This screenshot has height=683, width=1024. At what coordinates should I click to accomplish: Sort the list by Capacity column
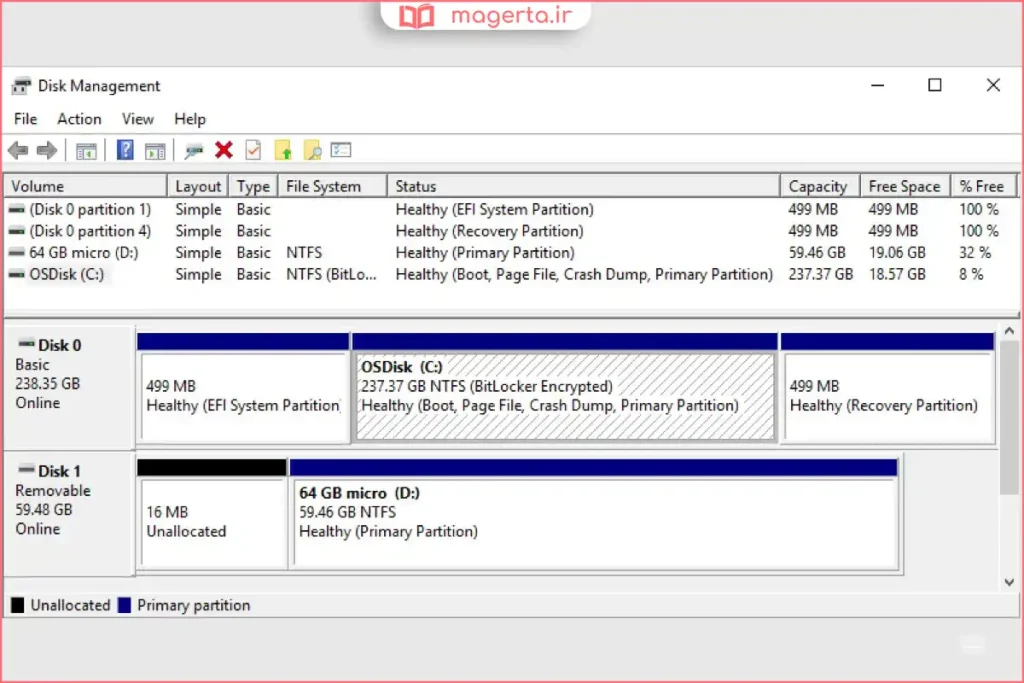[x=817, y=186]
